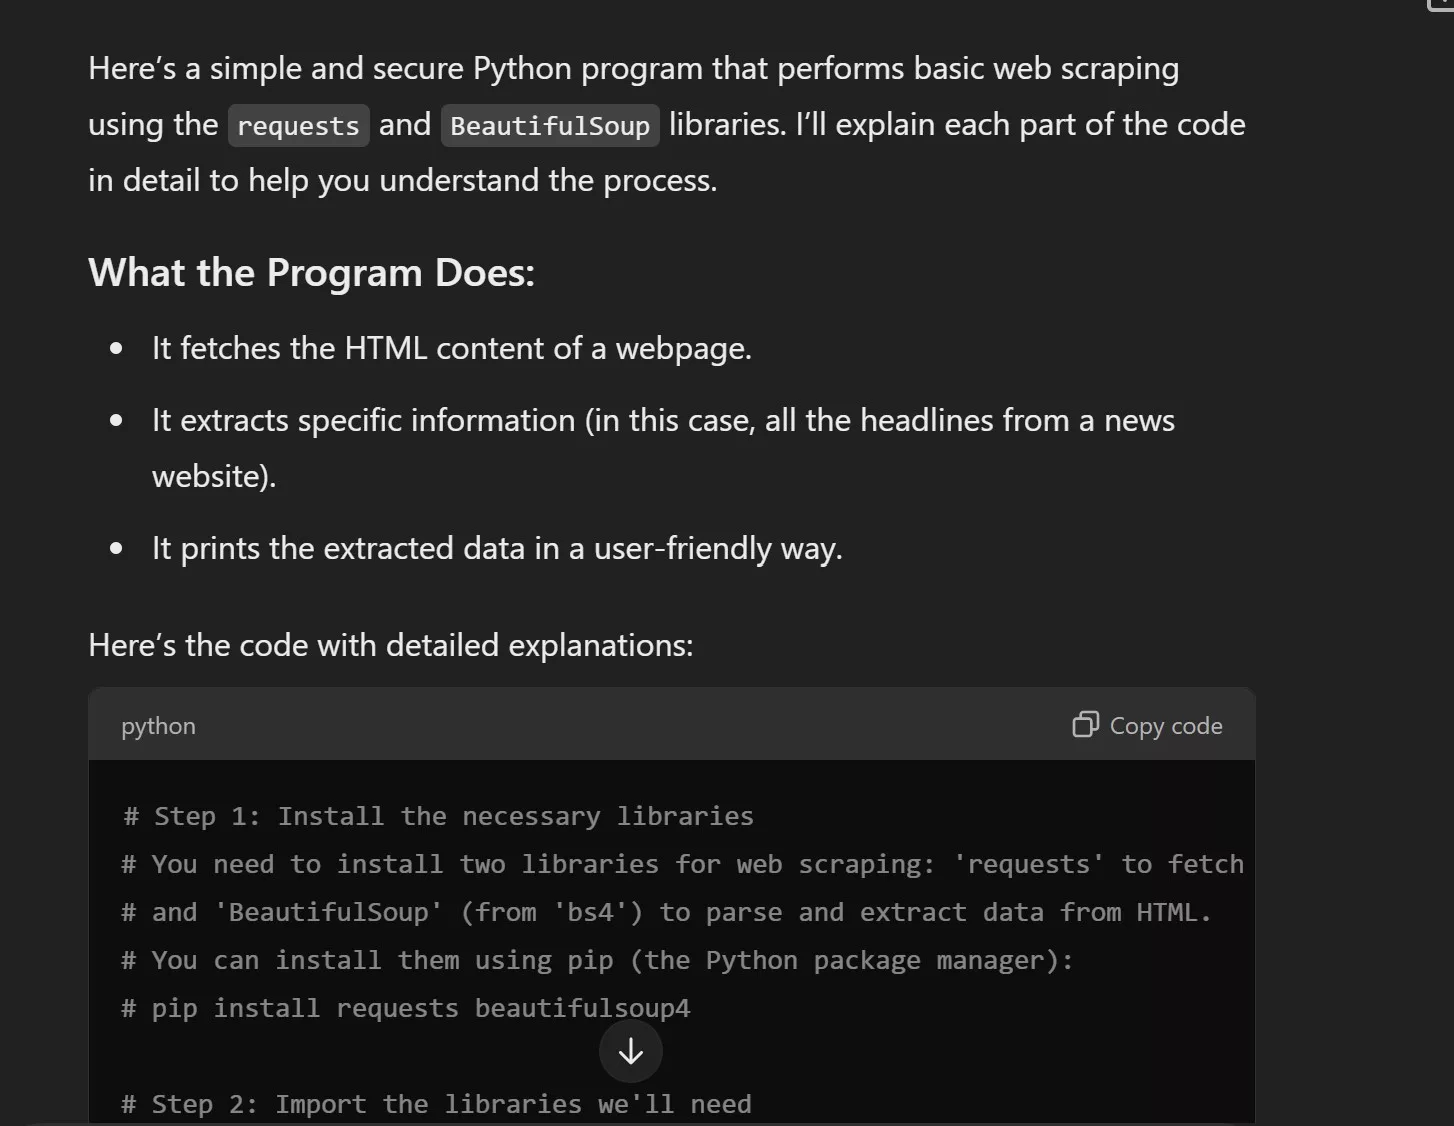Click the "It prints the extracted data" bullet
1454x1126 pixels.
pyautogui.click(x=496, y=548)
